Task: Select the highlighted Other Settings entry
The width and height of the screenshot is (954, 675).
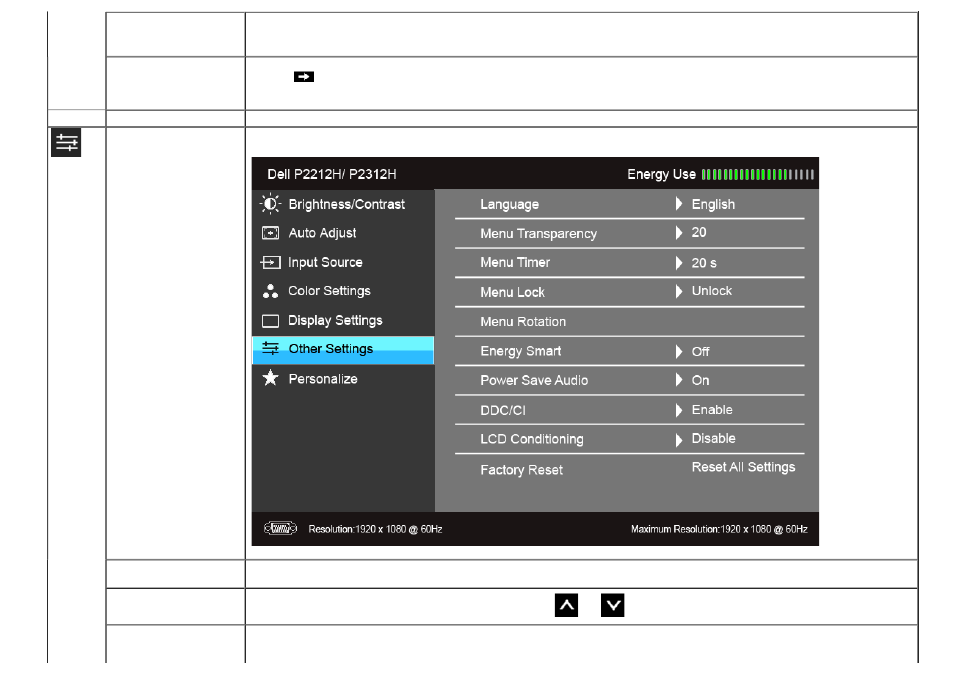Action: pos(344,350)
